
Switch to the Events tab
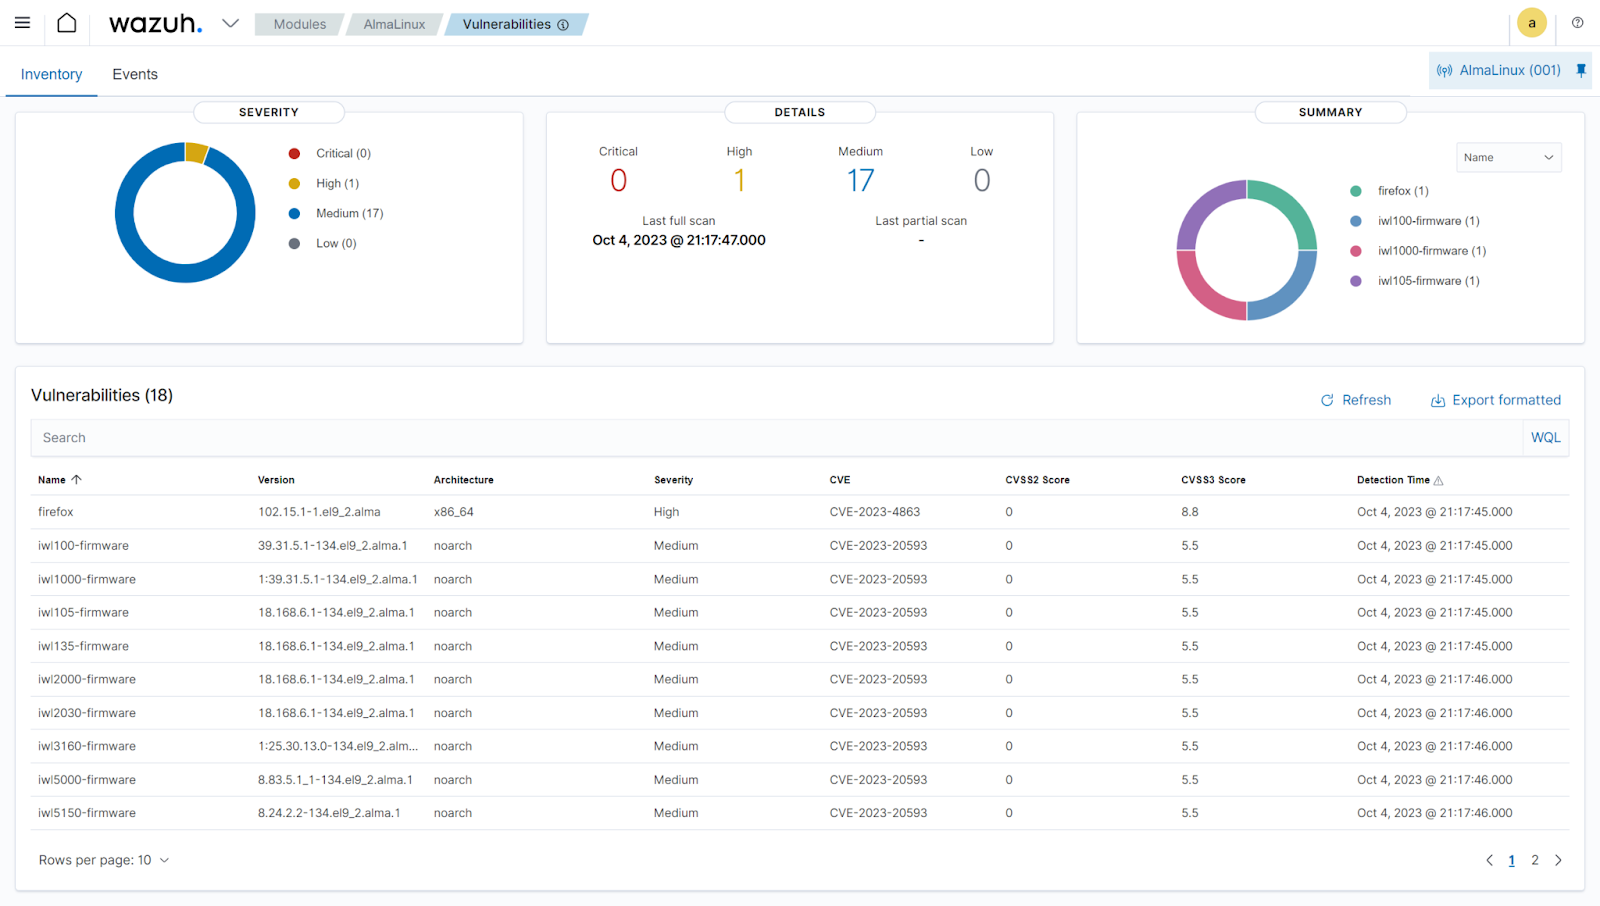click(x=135, y=74)
